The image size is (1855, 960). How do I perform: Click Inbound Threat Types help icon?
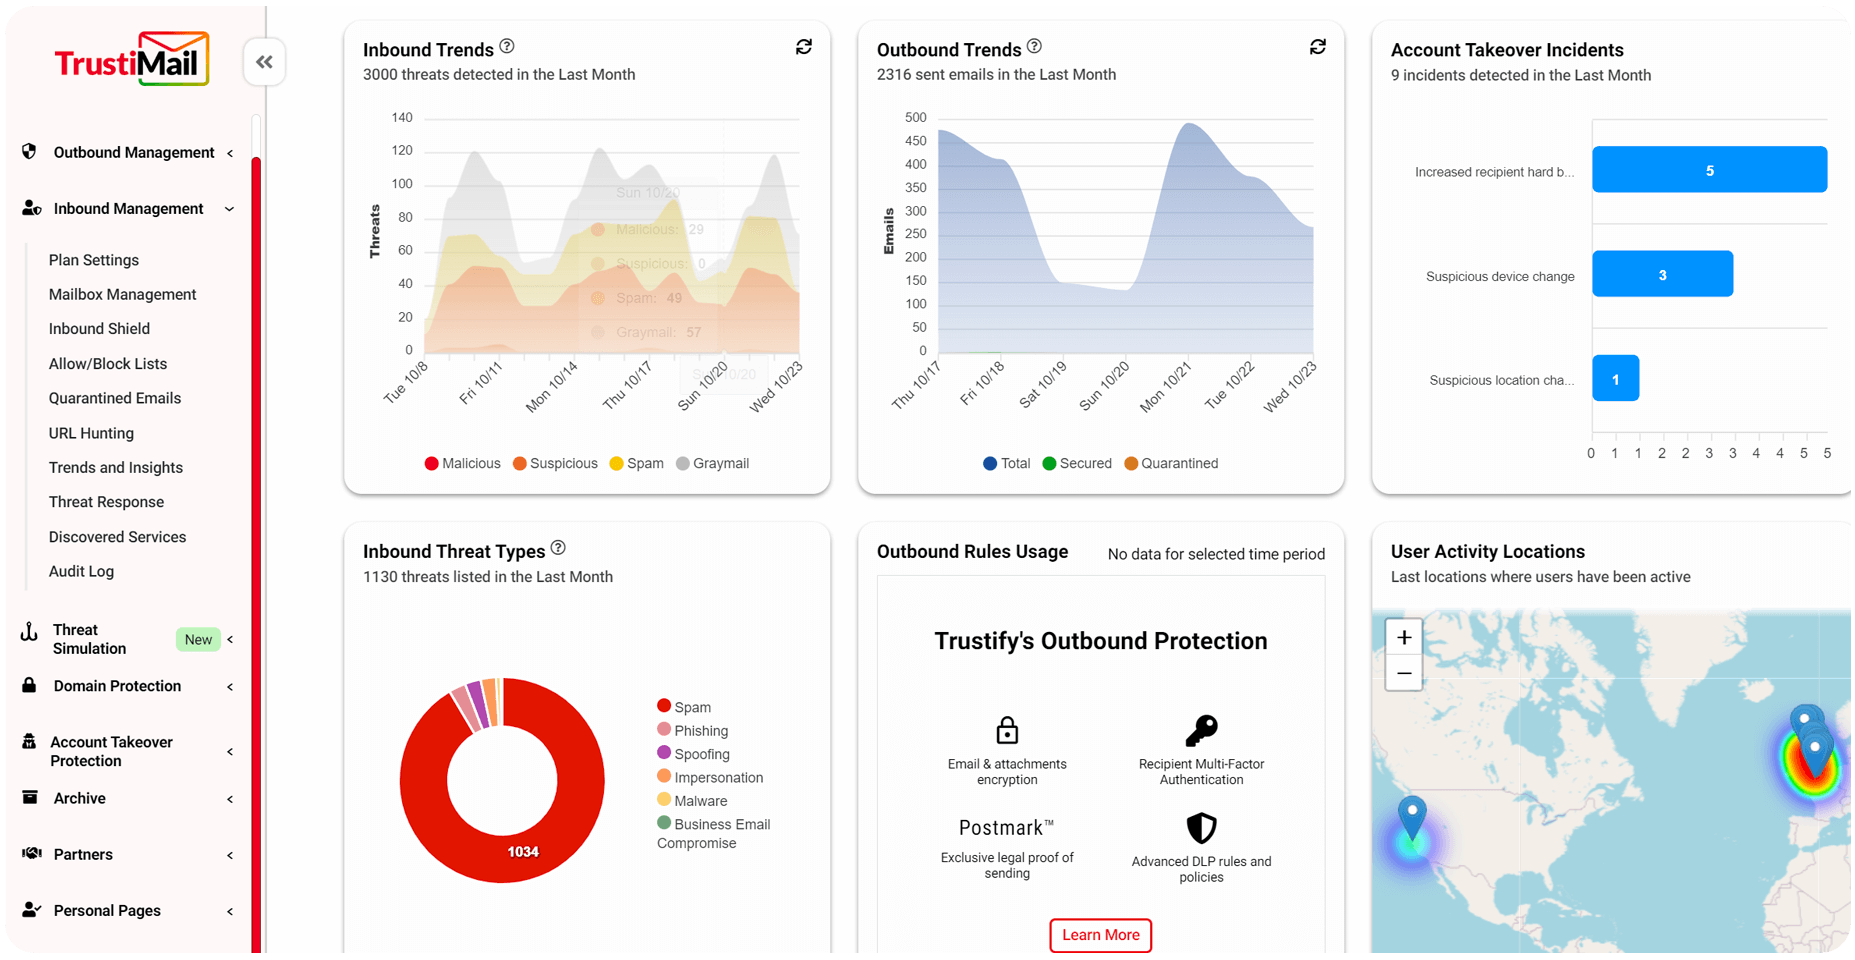point(558,548)
